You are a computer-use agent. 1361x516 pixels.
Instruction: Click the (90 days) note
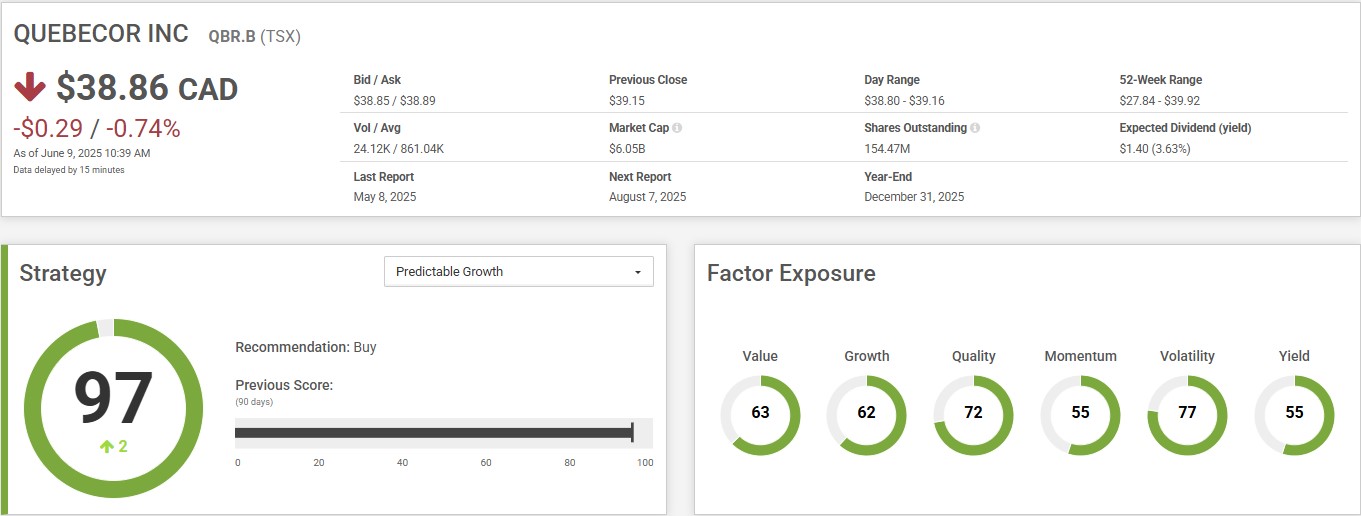point(254,402)
